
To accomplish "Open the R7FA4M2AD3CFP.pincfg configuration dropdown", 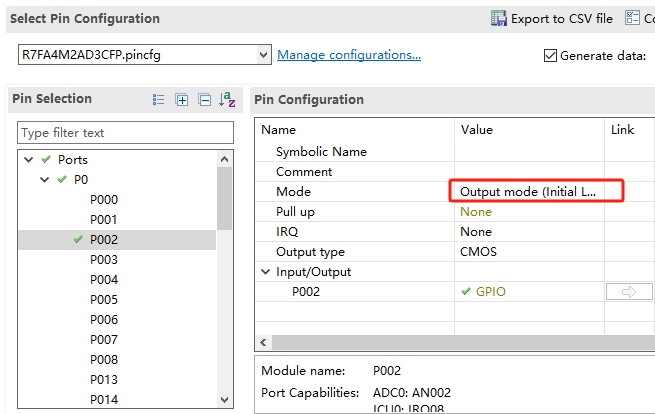I will point(263,55).
